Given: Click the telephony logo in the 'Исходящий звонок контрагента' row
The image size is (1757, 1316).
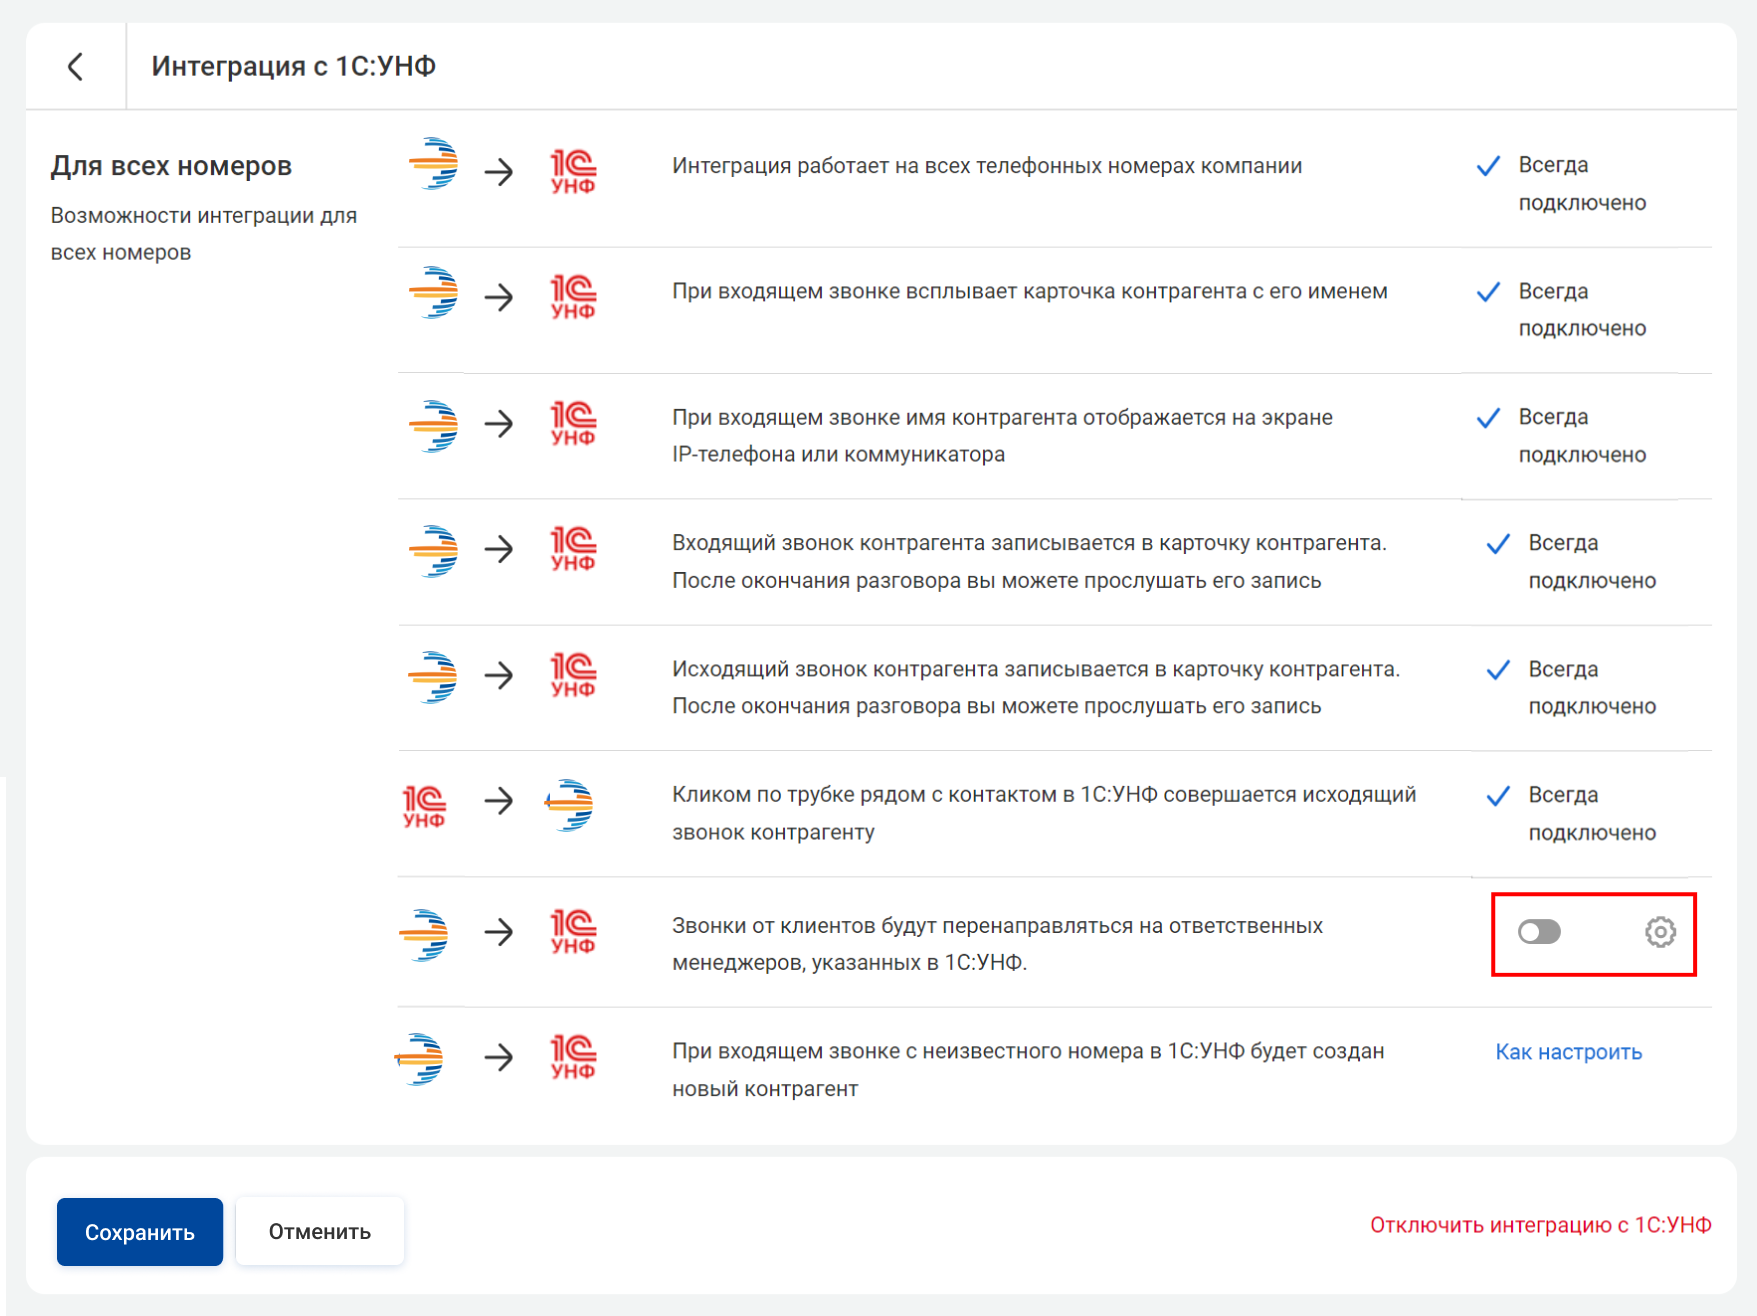Looking at the screenshot, I should (x=434, y=677).
